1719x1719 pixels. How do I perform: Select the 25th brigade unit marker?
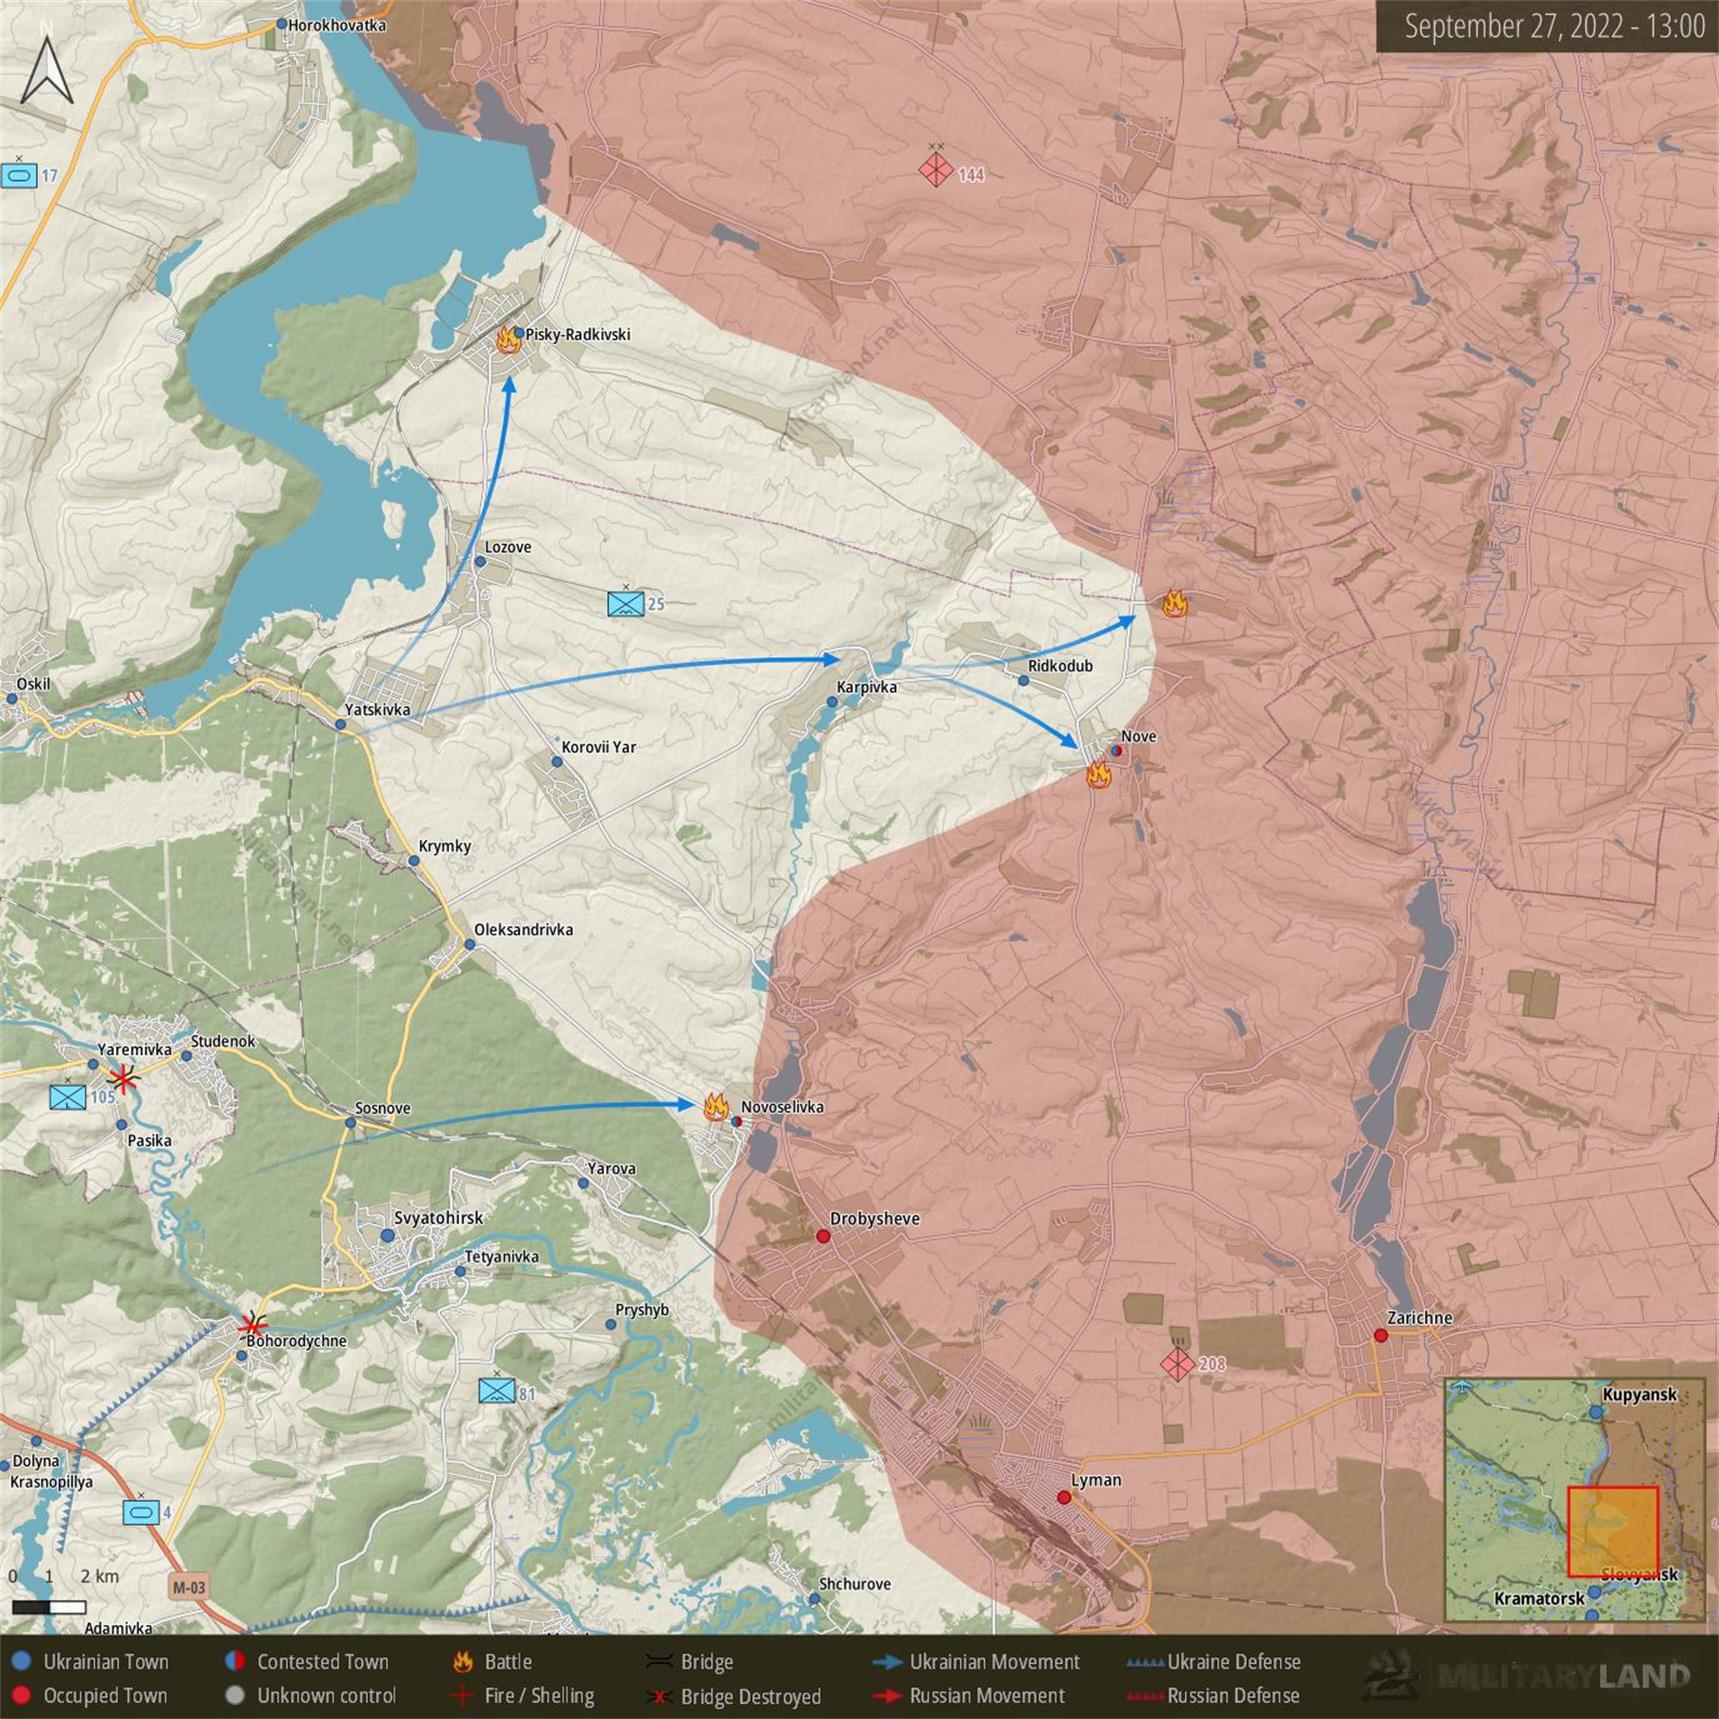tap(626, 603)
